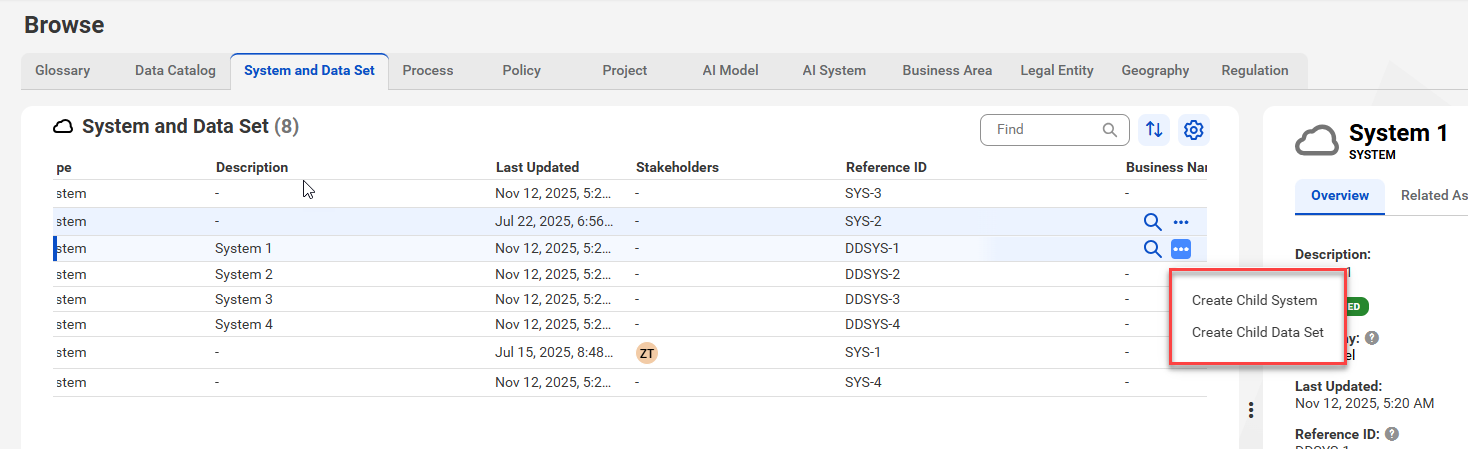Open table settings gear icon
The image size is (1468, 449).
tap(1194, 130)
